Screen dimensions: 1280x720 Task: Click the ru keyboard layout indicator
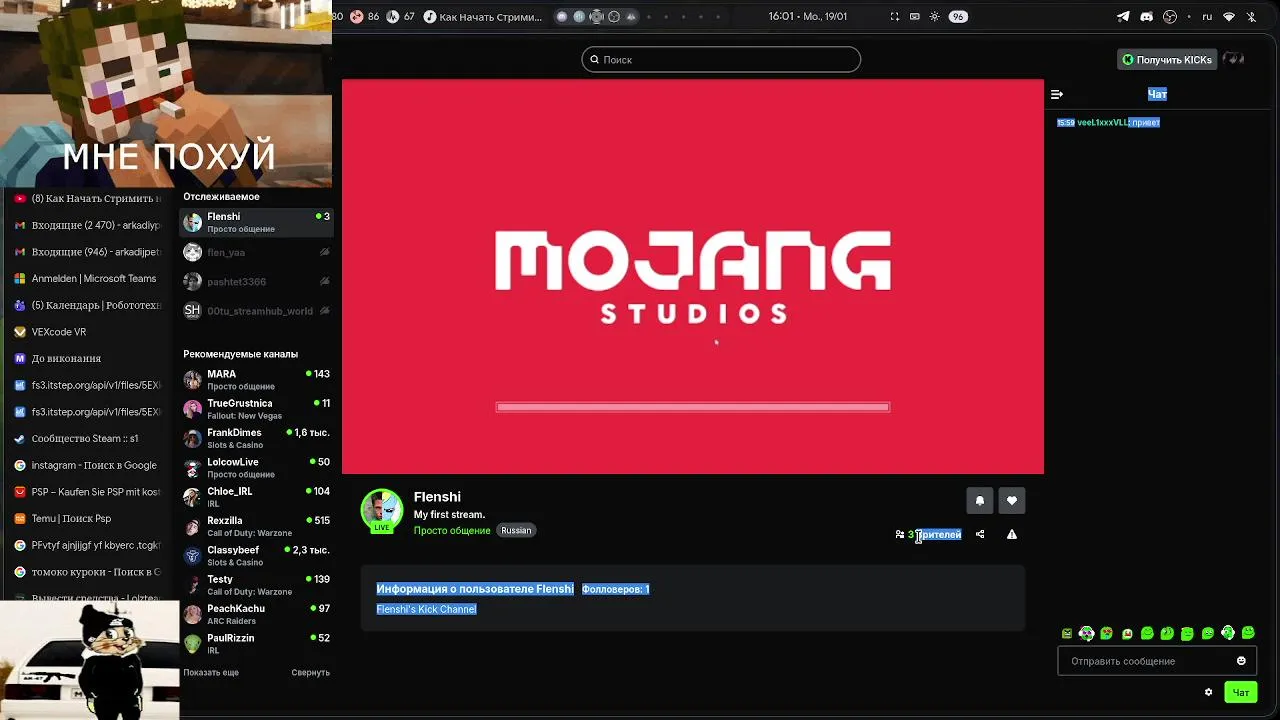[1207, 17]
